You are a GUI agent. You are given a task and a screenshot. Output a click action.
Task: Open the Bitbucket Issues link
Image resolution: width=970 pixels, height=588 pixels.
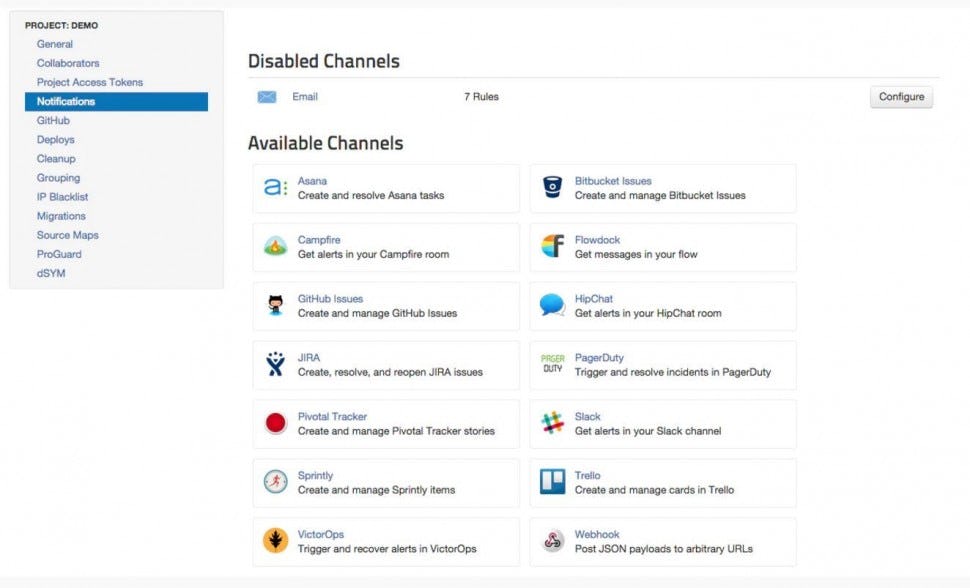(613, 181)
